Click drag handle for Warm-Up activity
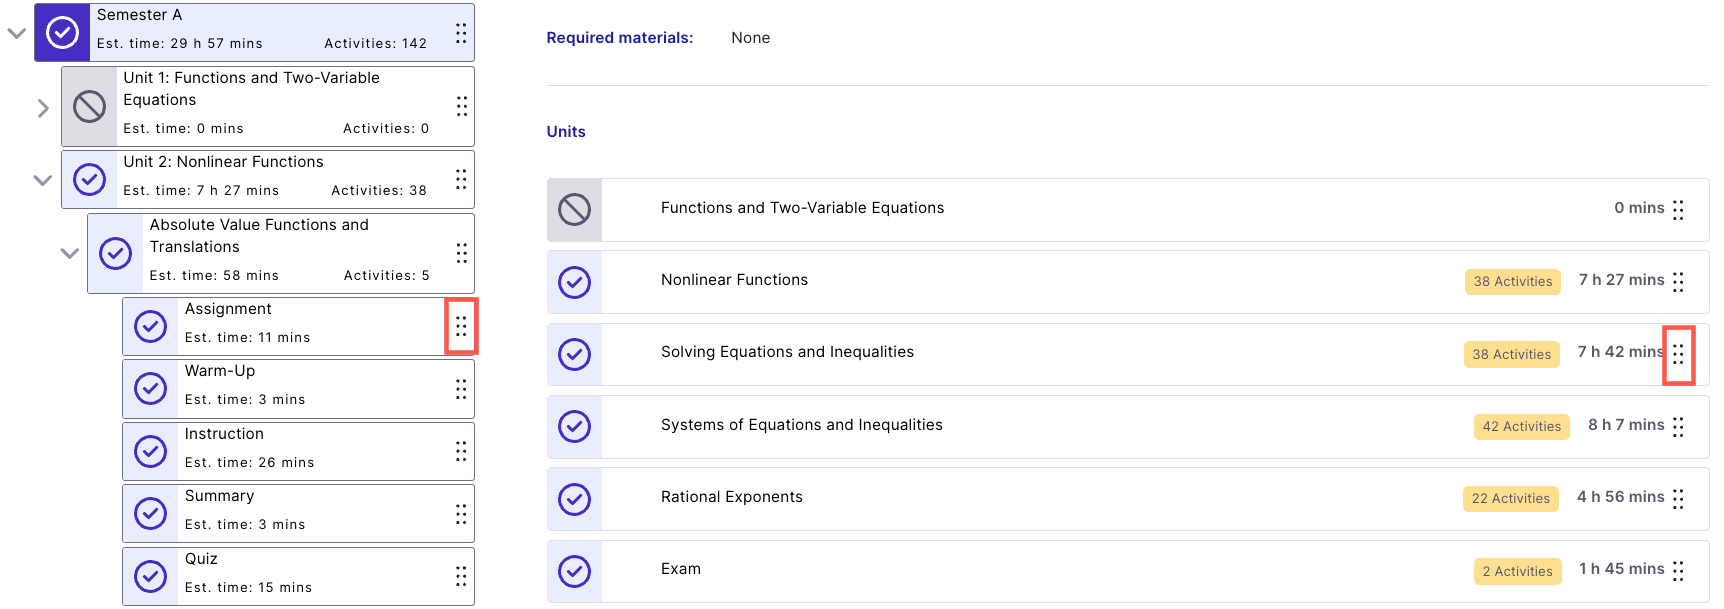This screenshot has height=609, width=1724. click(461, 389)
